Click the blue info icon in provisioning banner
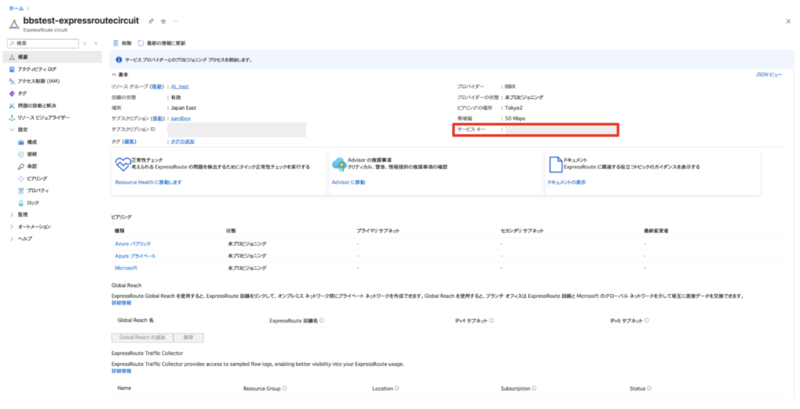This screenshot has width=800, height=409. coord(119,60)
